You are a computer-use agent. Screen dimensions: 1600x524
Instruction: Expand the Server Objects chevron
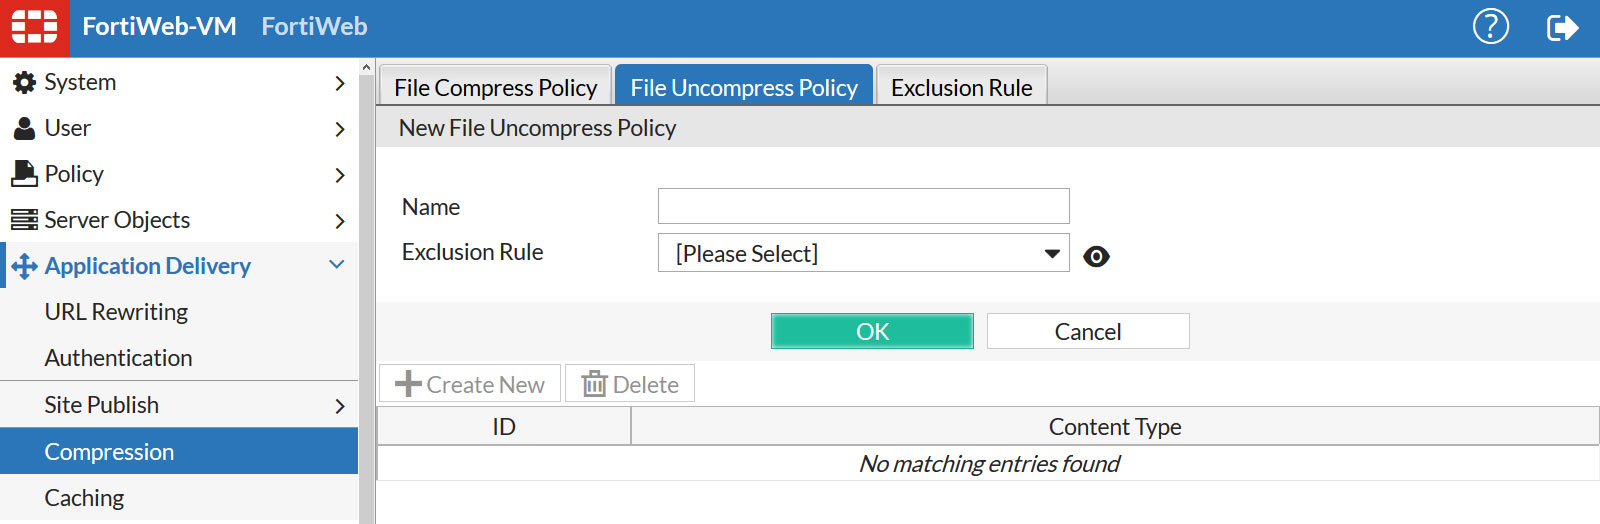tap(339, 221)
